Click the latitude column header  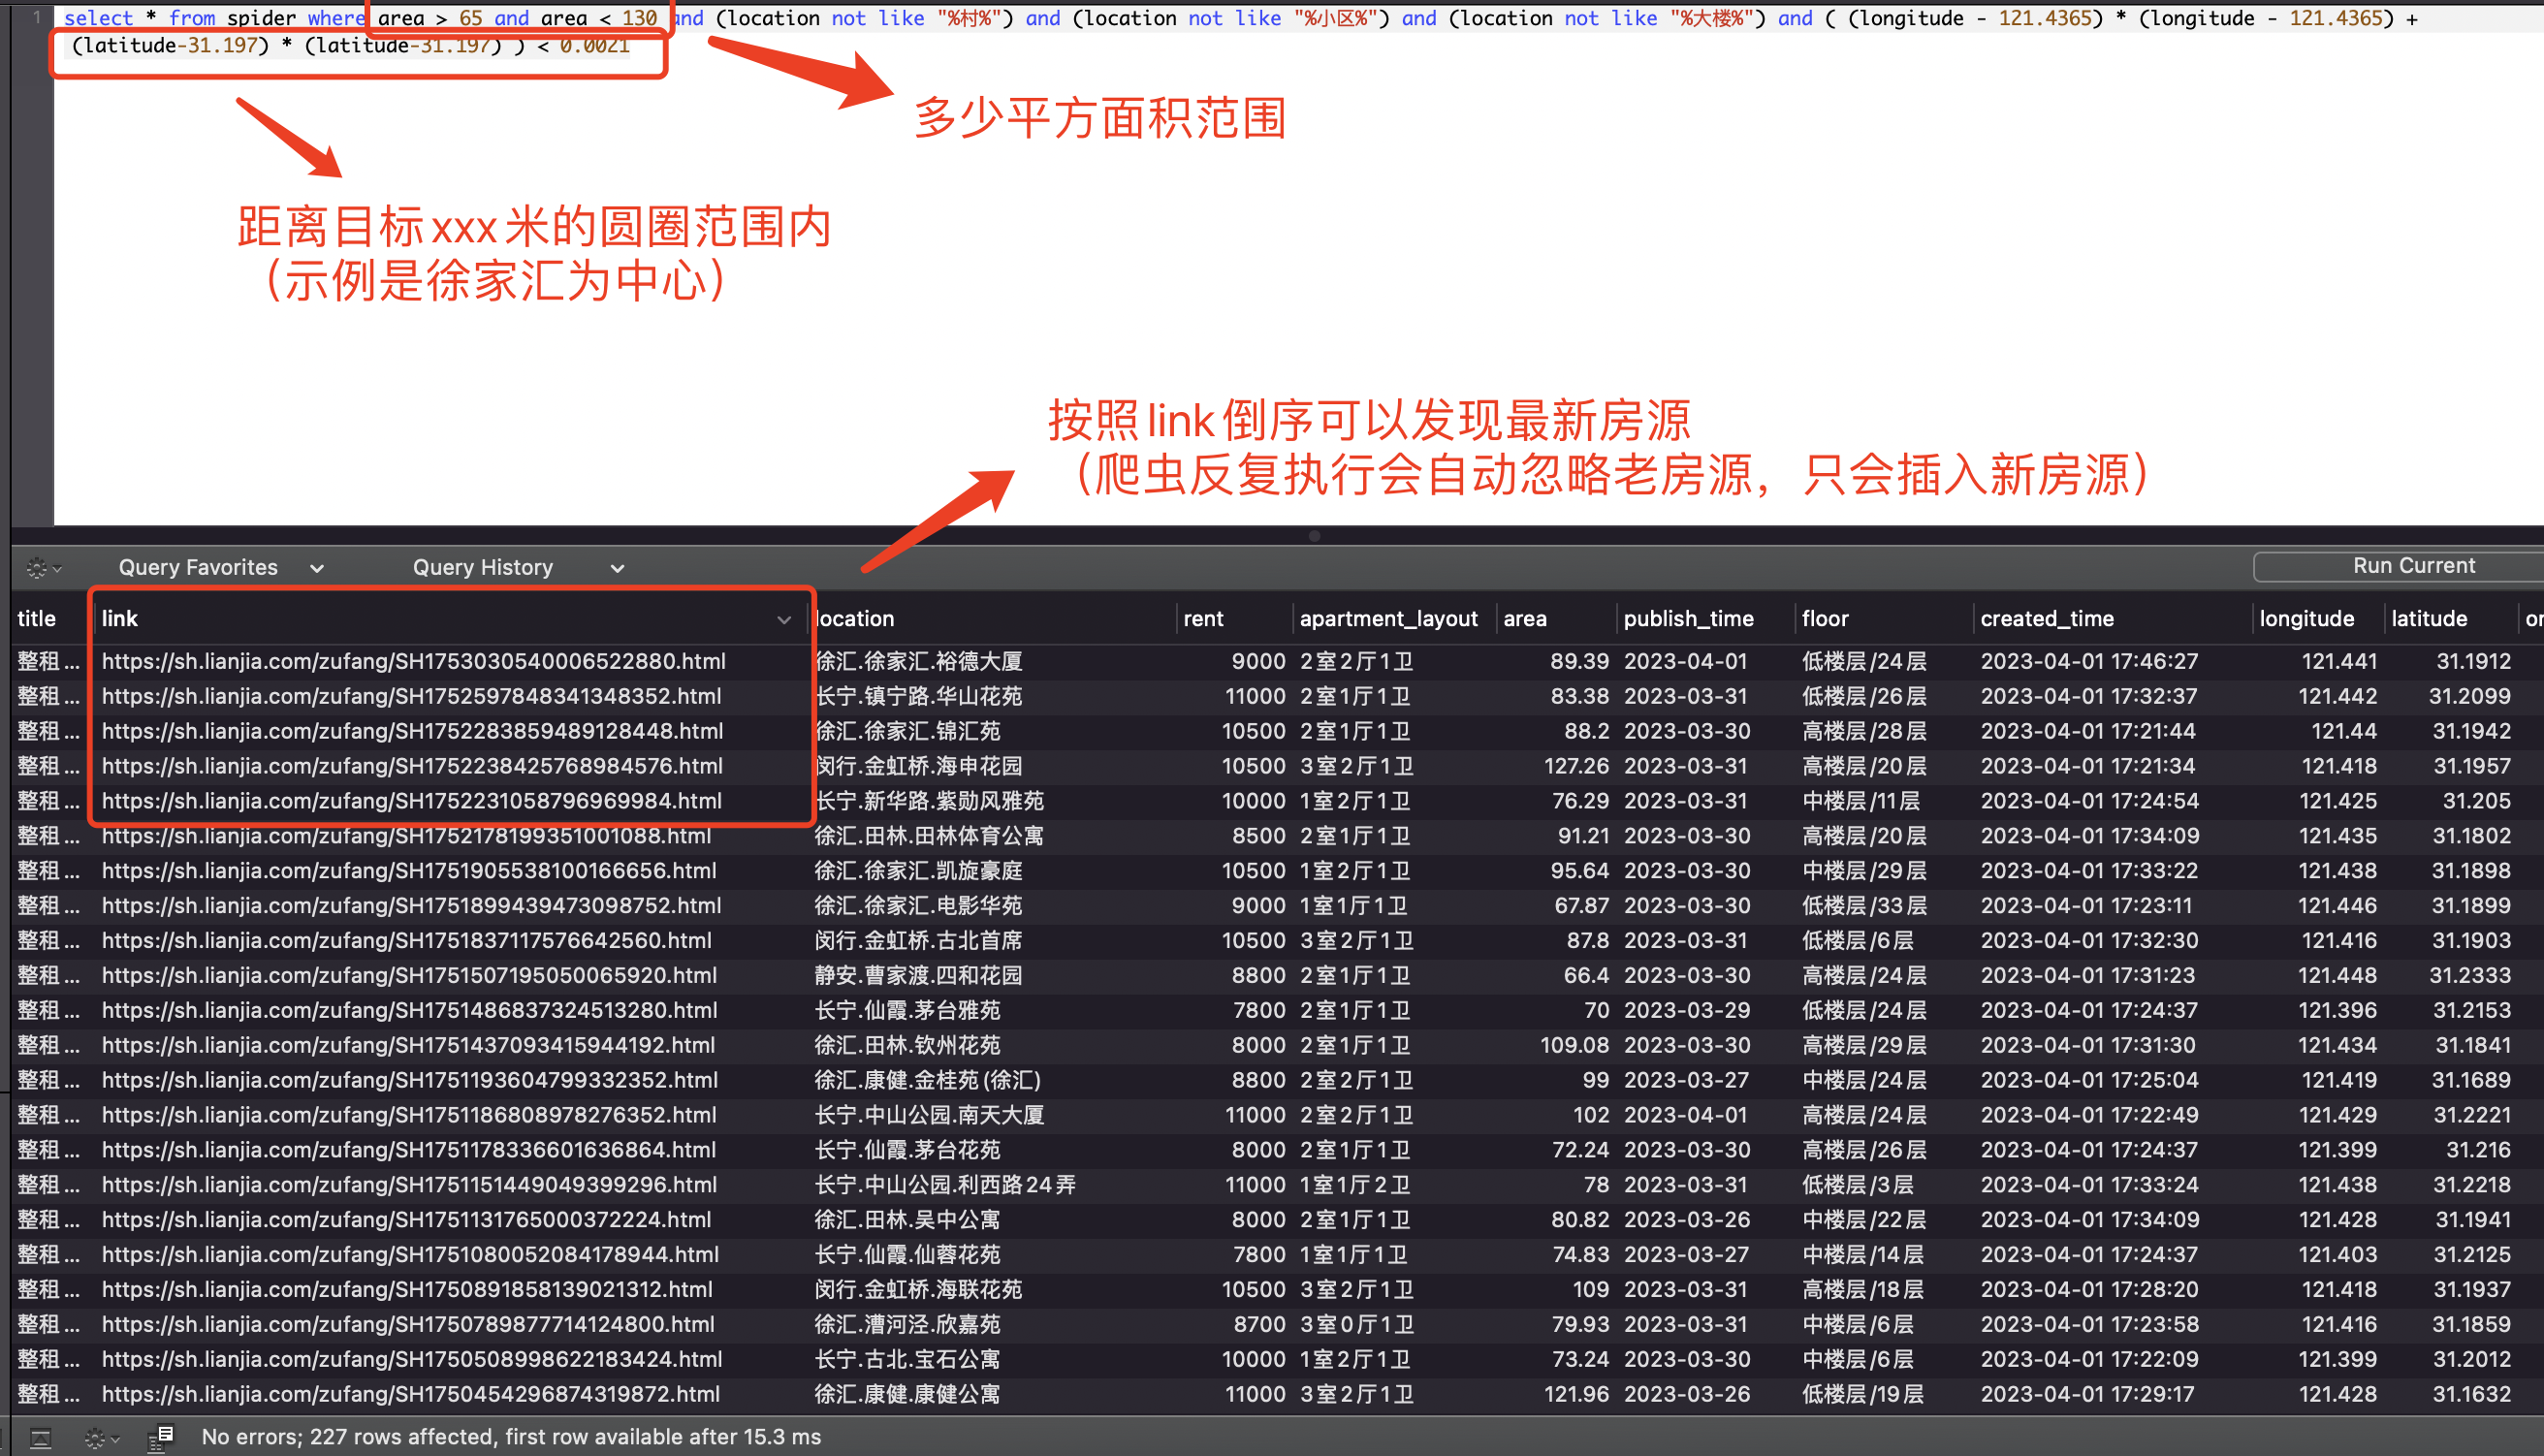tap(2428, 619)
